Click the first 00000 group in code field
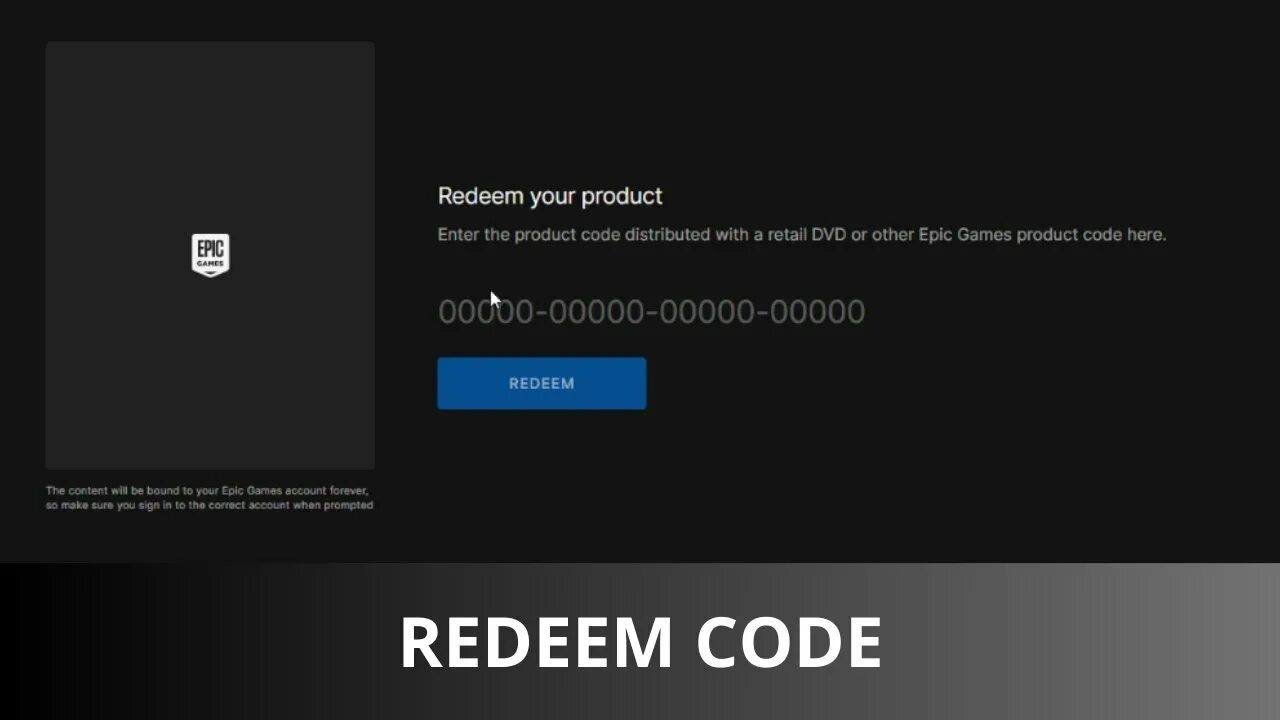Viewport: 1280px width, 720px height. pyautogui.click(x=486, y=312)
